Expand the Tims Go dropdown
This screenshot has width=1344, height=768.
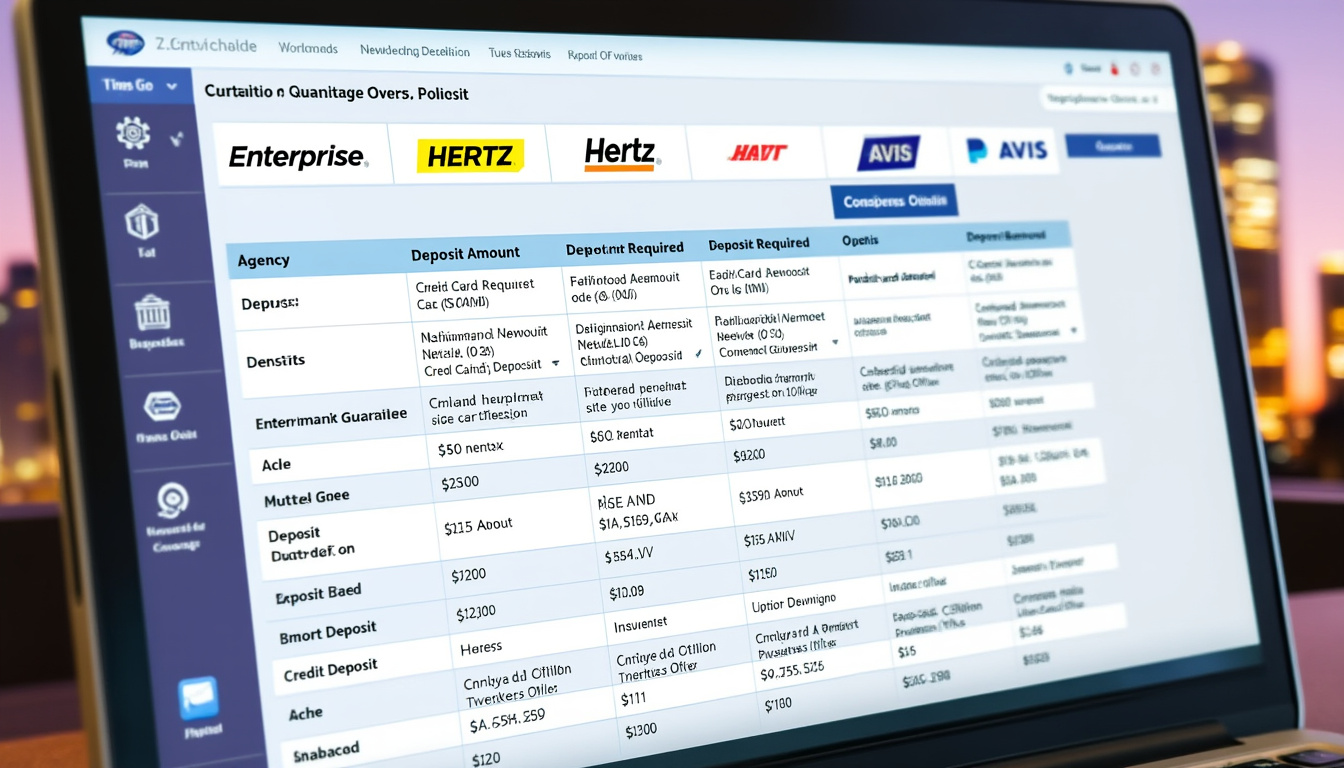139,86
